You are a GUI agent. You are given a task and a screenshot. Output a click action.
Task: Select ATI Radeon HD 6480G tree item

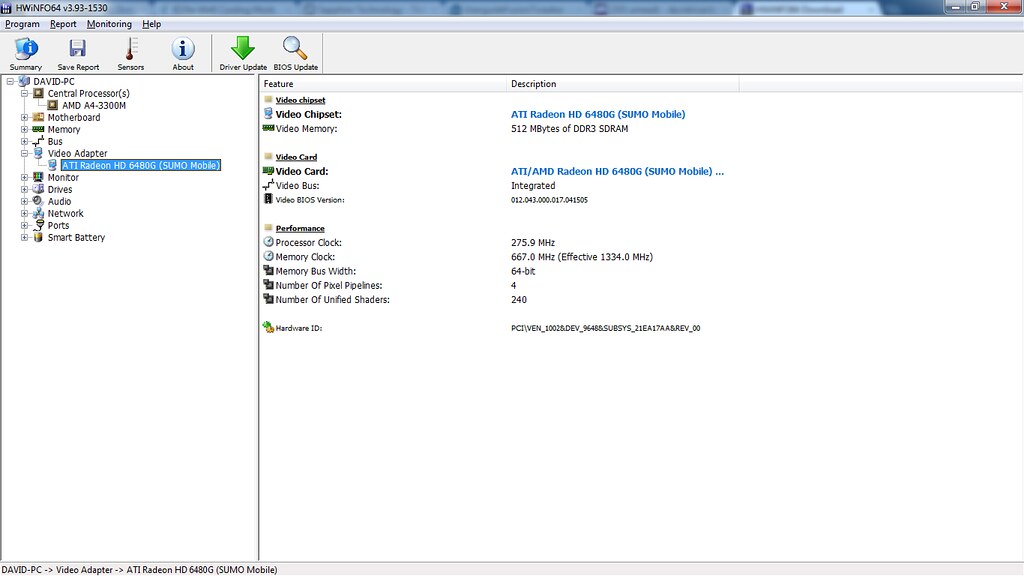coord(141,165)
